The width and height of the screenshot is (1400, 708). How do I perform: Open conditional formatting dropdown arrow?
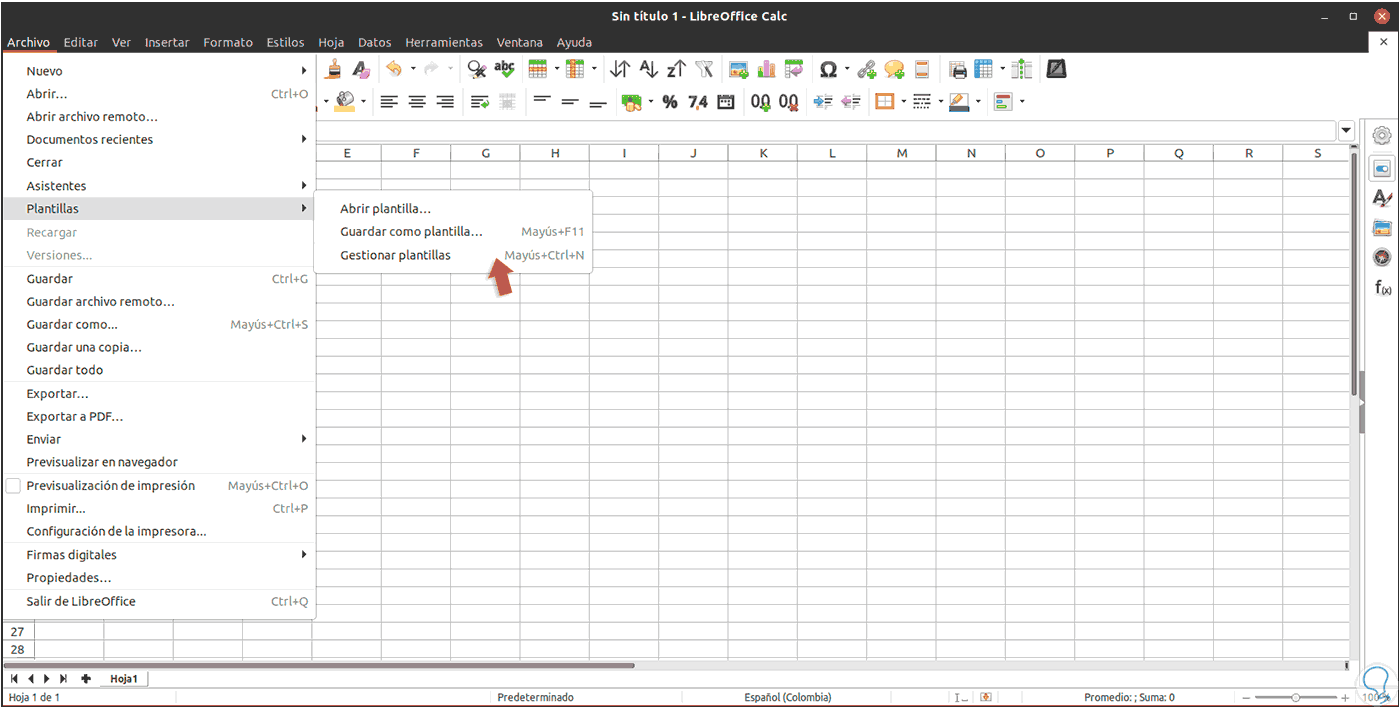pos(1021,101)
